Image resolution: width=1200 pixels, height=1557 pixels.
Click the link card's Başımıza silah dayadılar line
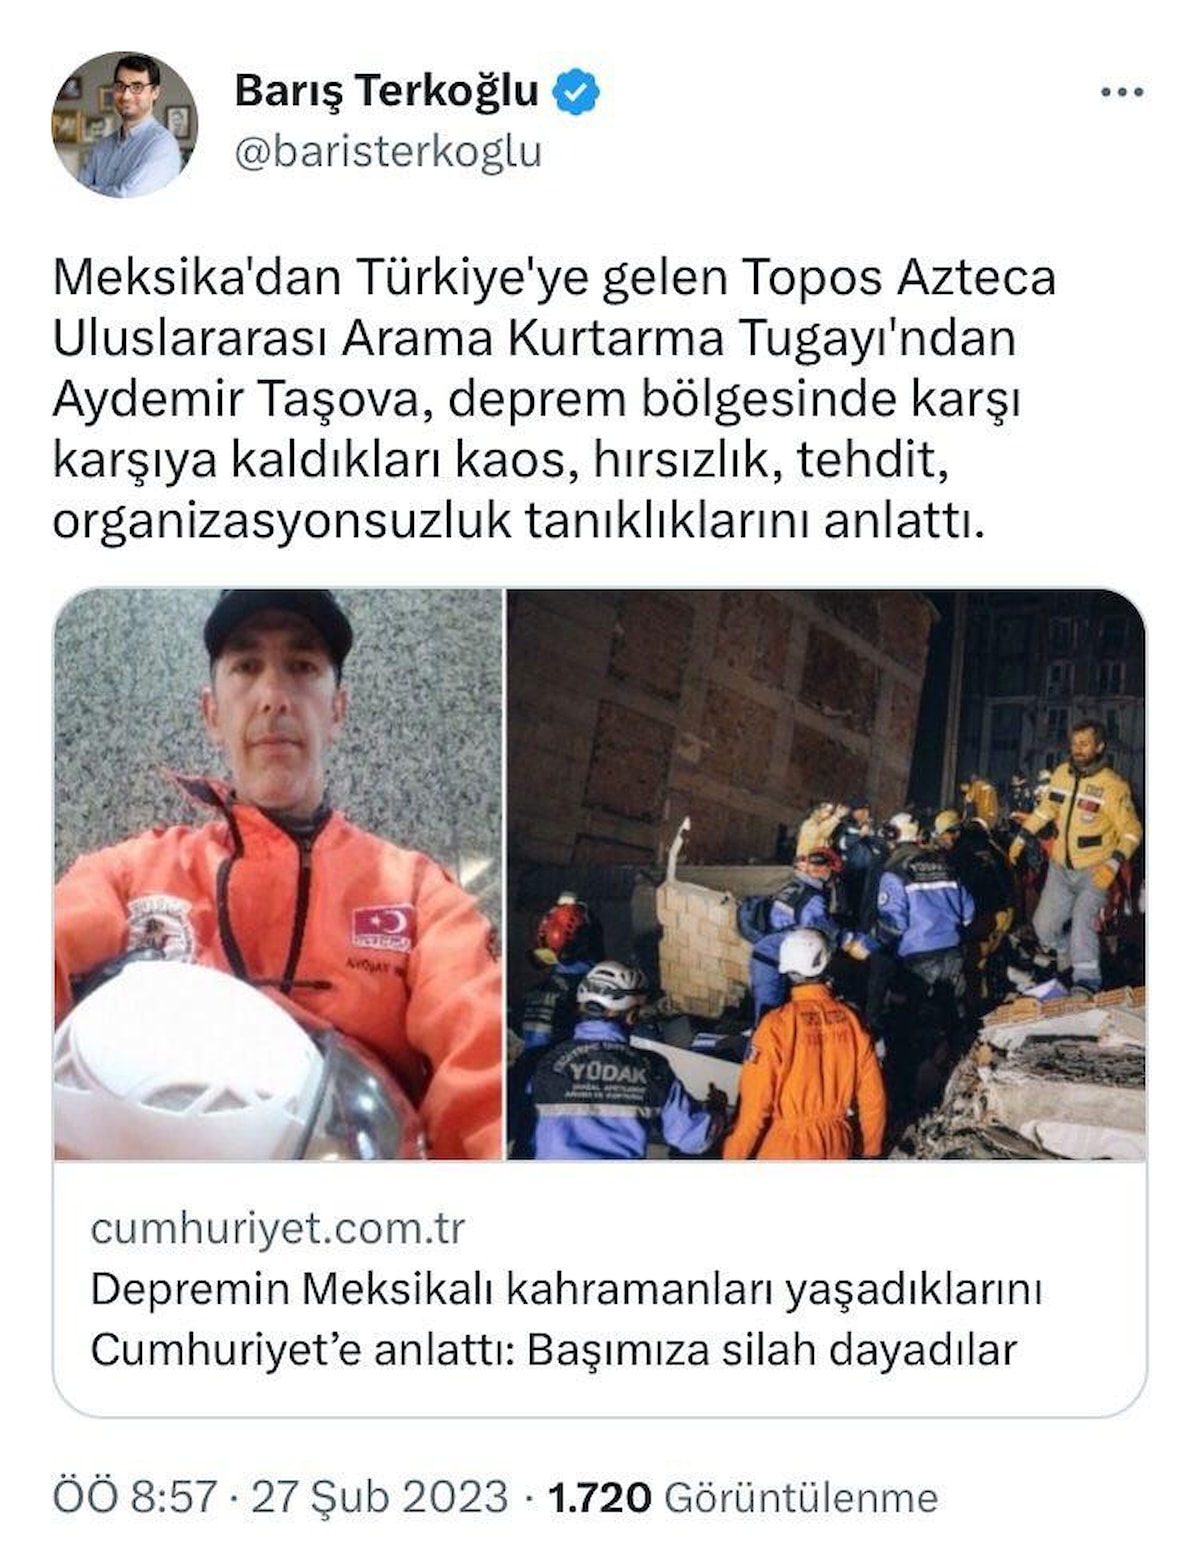771,1350
